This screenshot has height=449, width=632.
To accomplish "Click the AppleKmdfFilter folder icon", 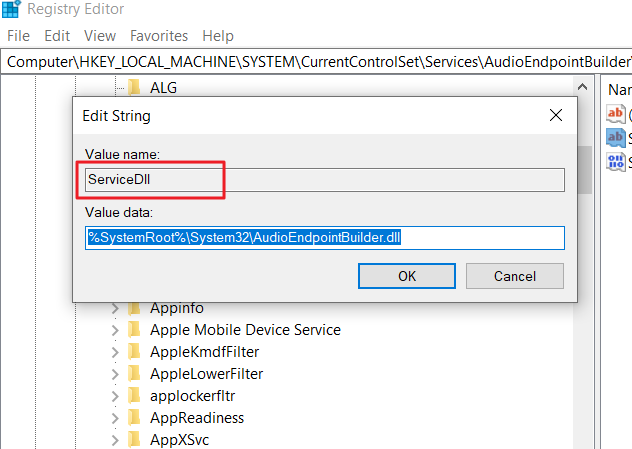I will 134,352.
